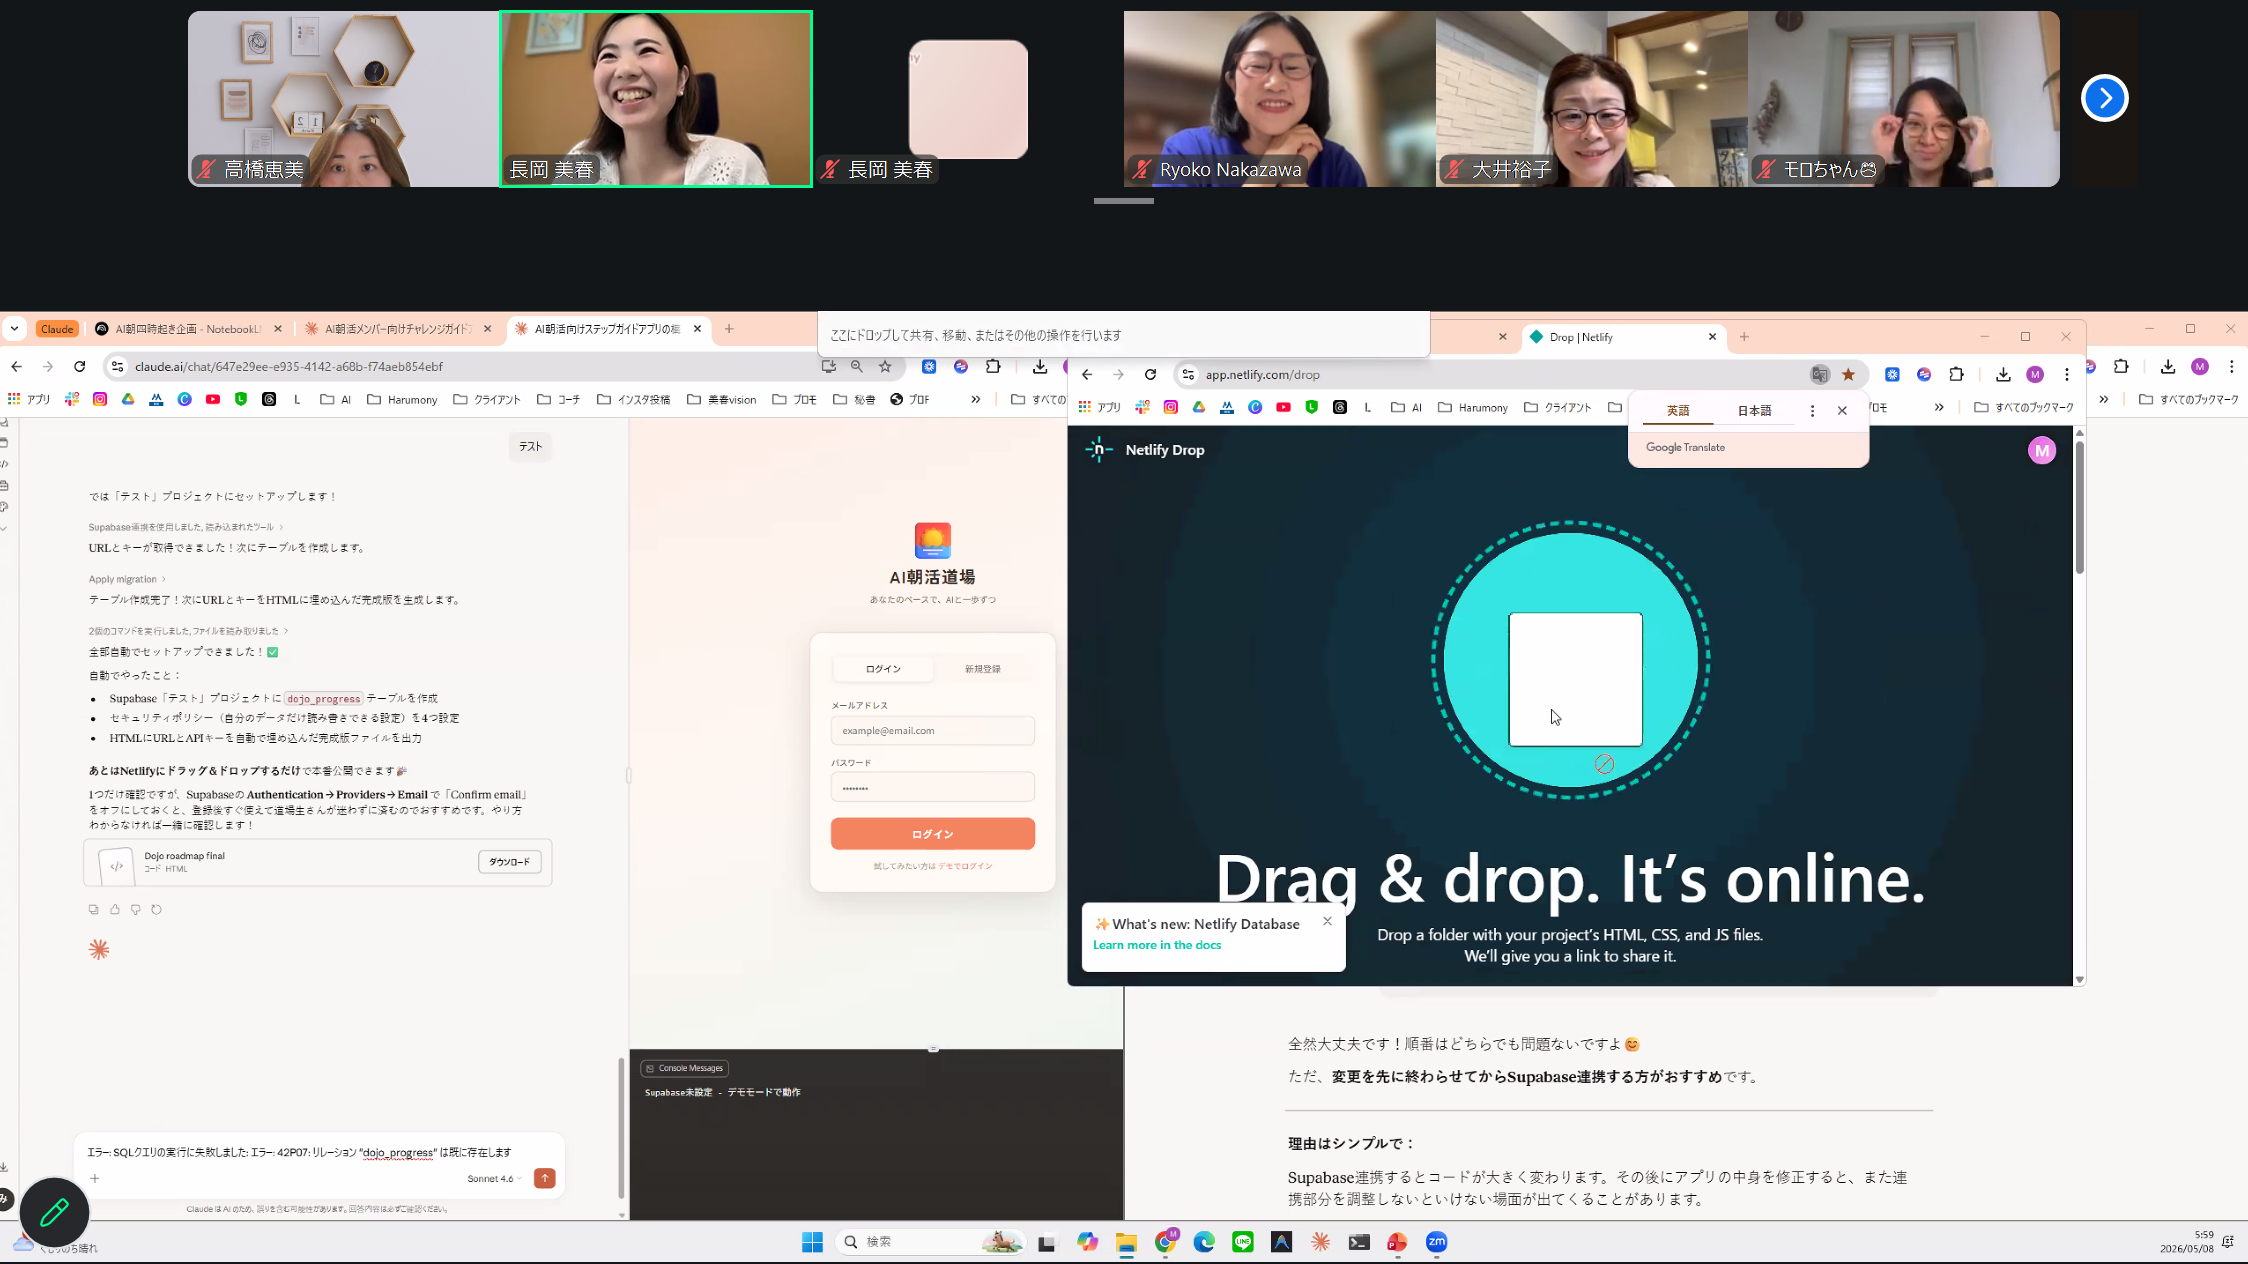Open Windows Start menu
The height and width of the screenshot is (1264, 2248).
point(812,1242)
